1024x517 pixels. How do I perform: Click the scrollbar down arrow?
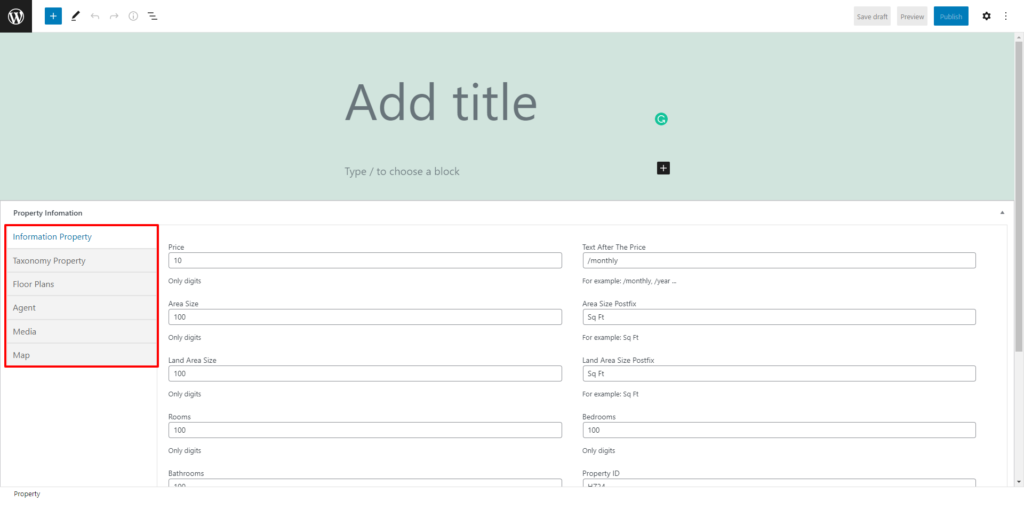pos(1019,481)
